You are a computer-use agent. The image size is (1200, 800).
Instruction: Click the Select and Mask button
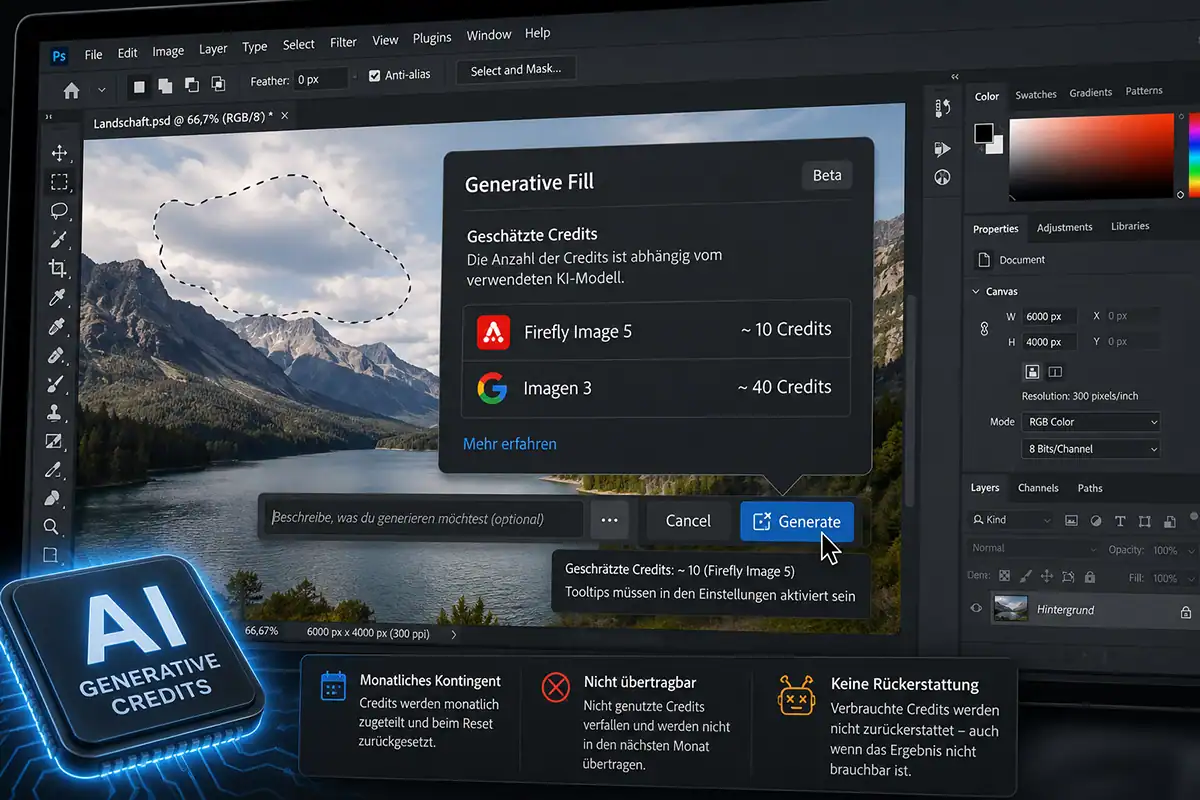click(516, 70)
